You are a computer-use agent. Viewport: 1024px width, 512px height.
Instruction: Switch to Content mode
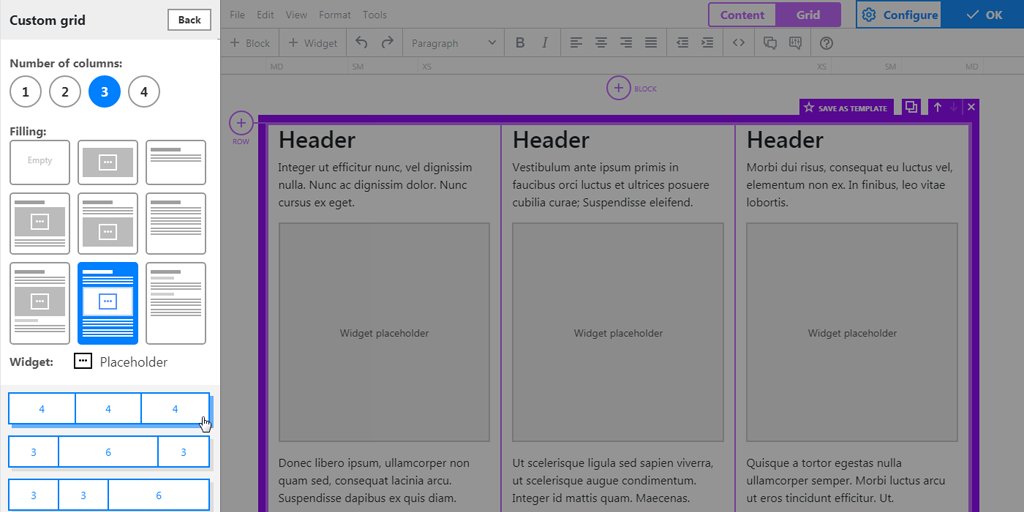[x=742, y=15]
